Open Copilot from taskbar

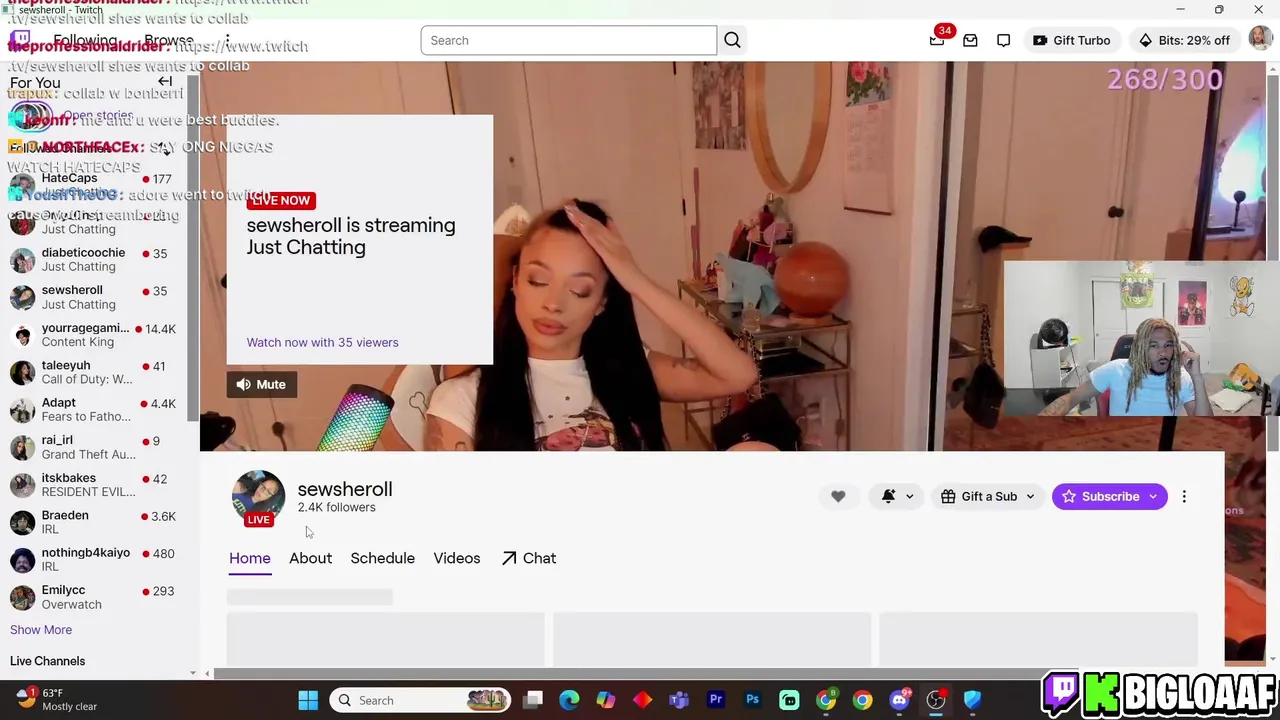coord(606,700)
